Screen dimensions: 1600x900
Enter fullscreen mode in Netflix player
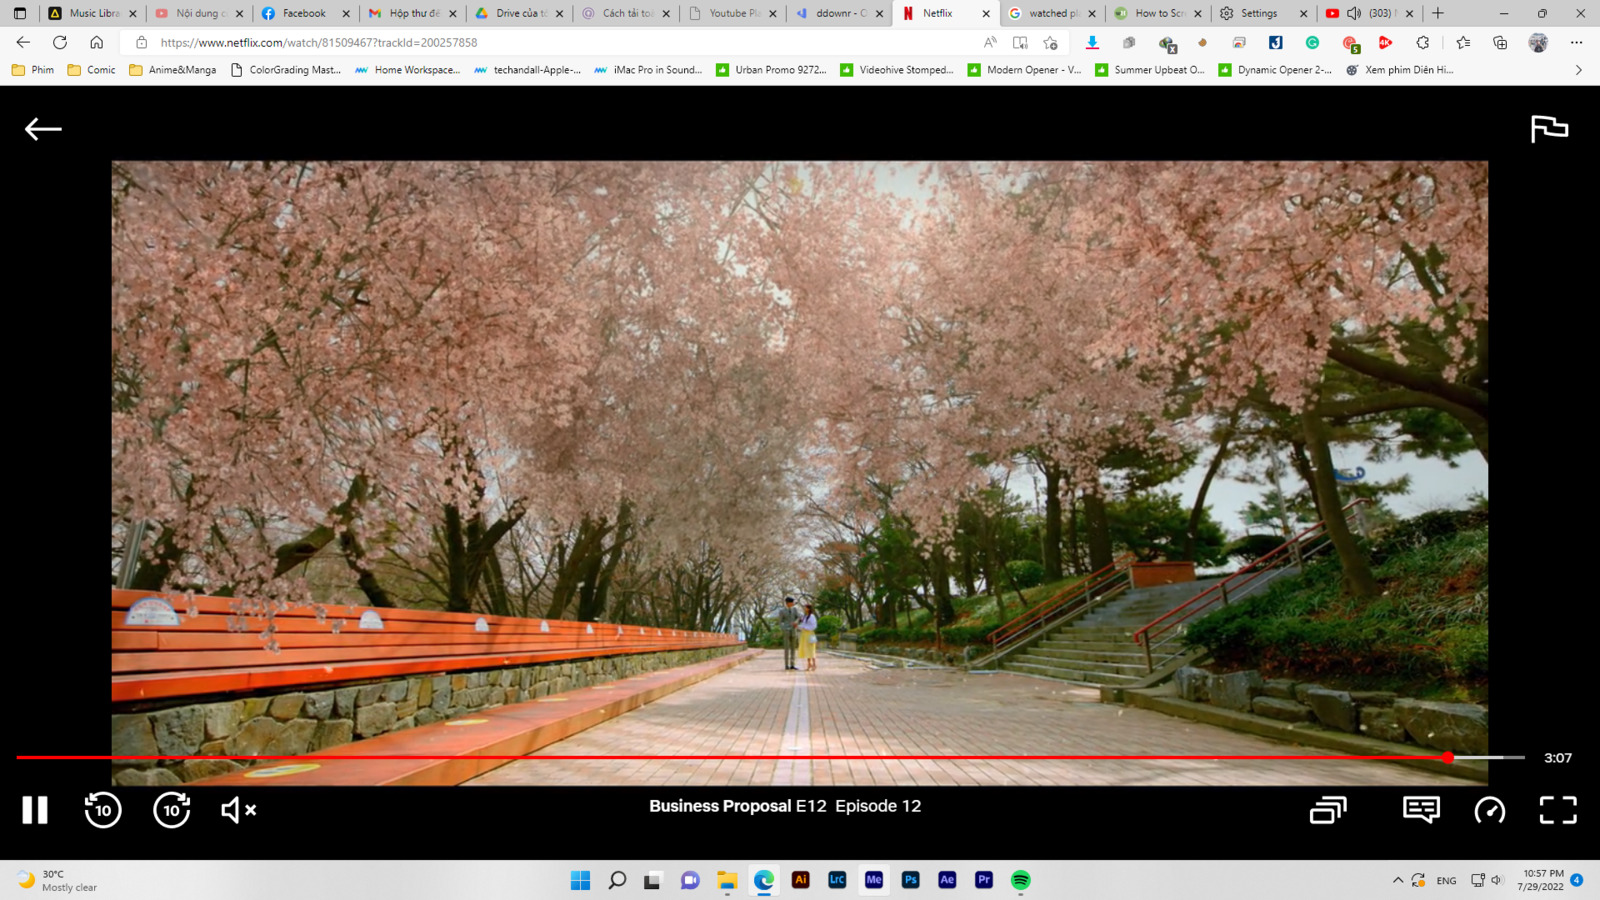coord(1558,810)
